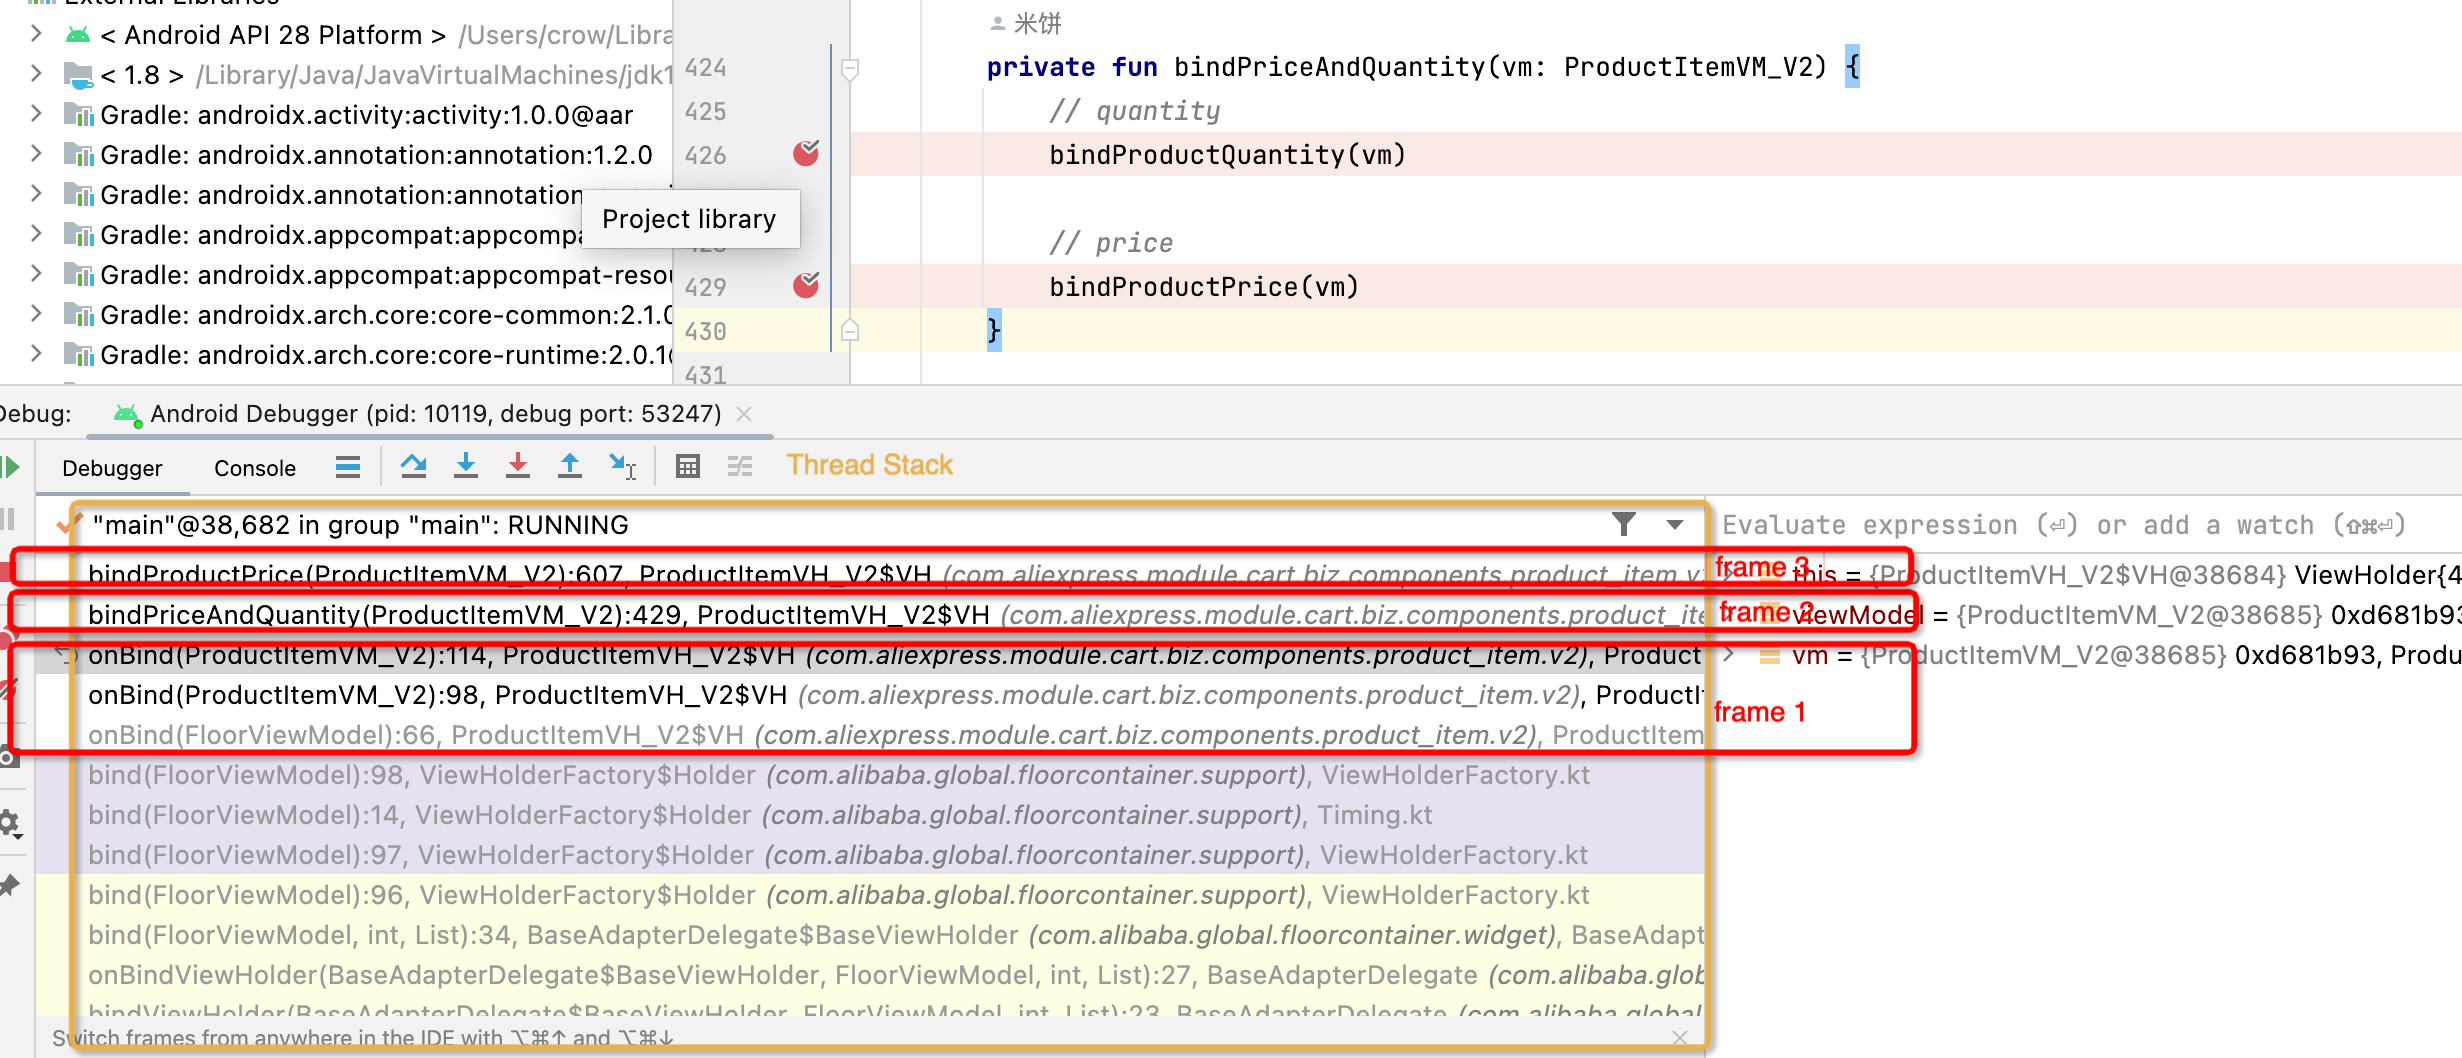
Task: Open the thread selector dropdown arrow
Action: pos(1675,525)
